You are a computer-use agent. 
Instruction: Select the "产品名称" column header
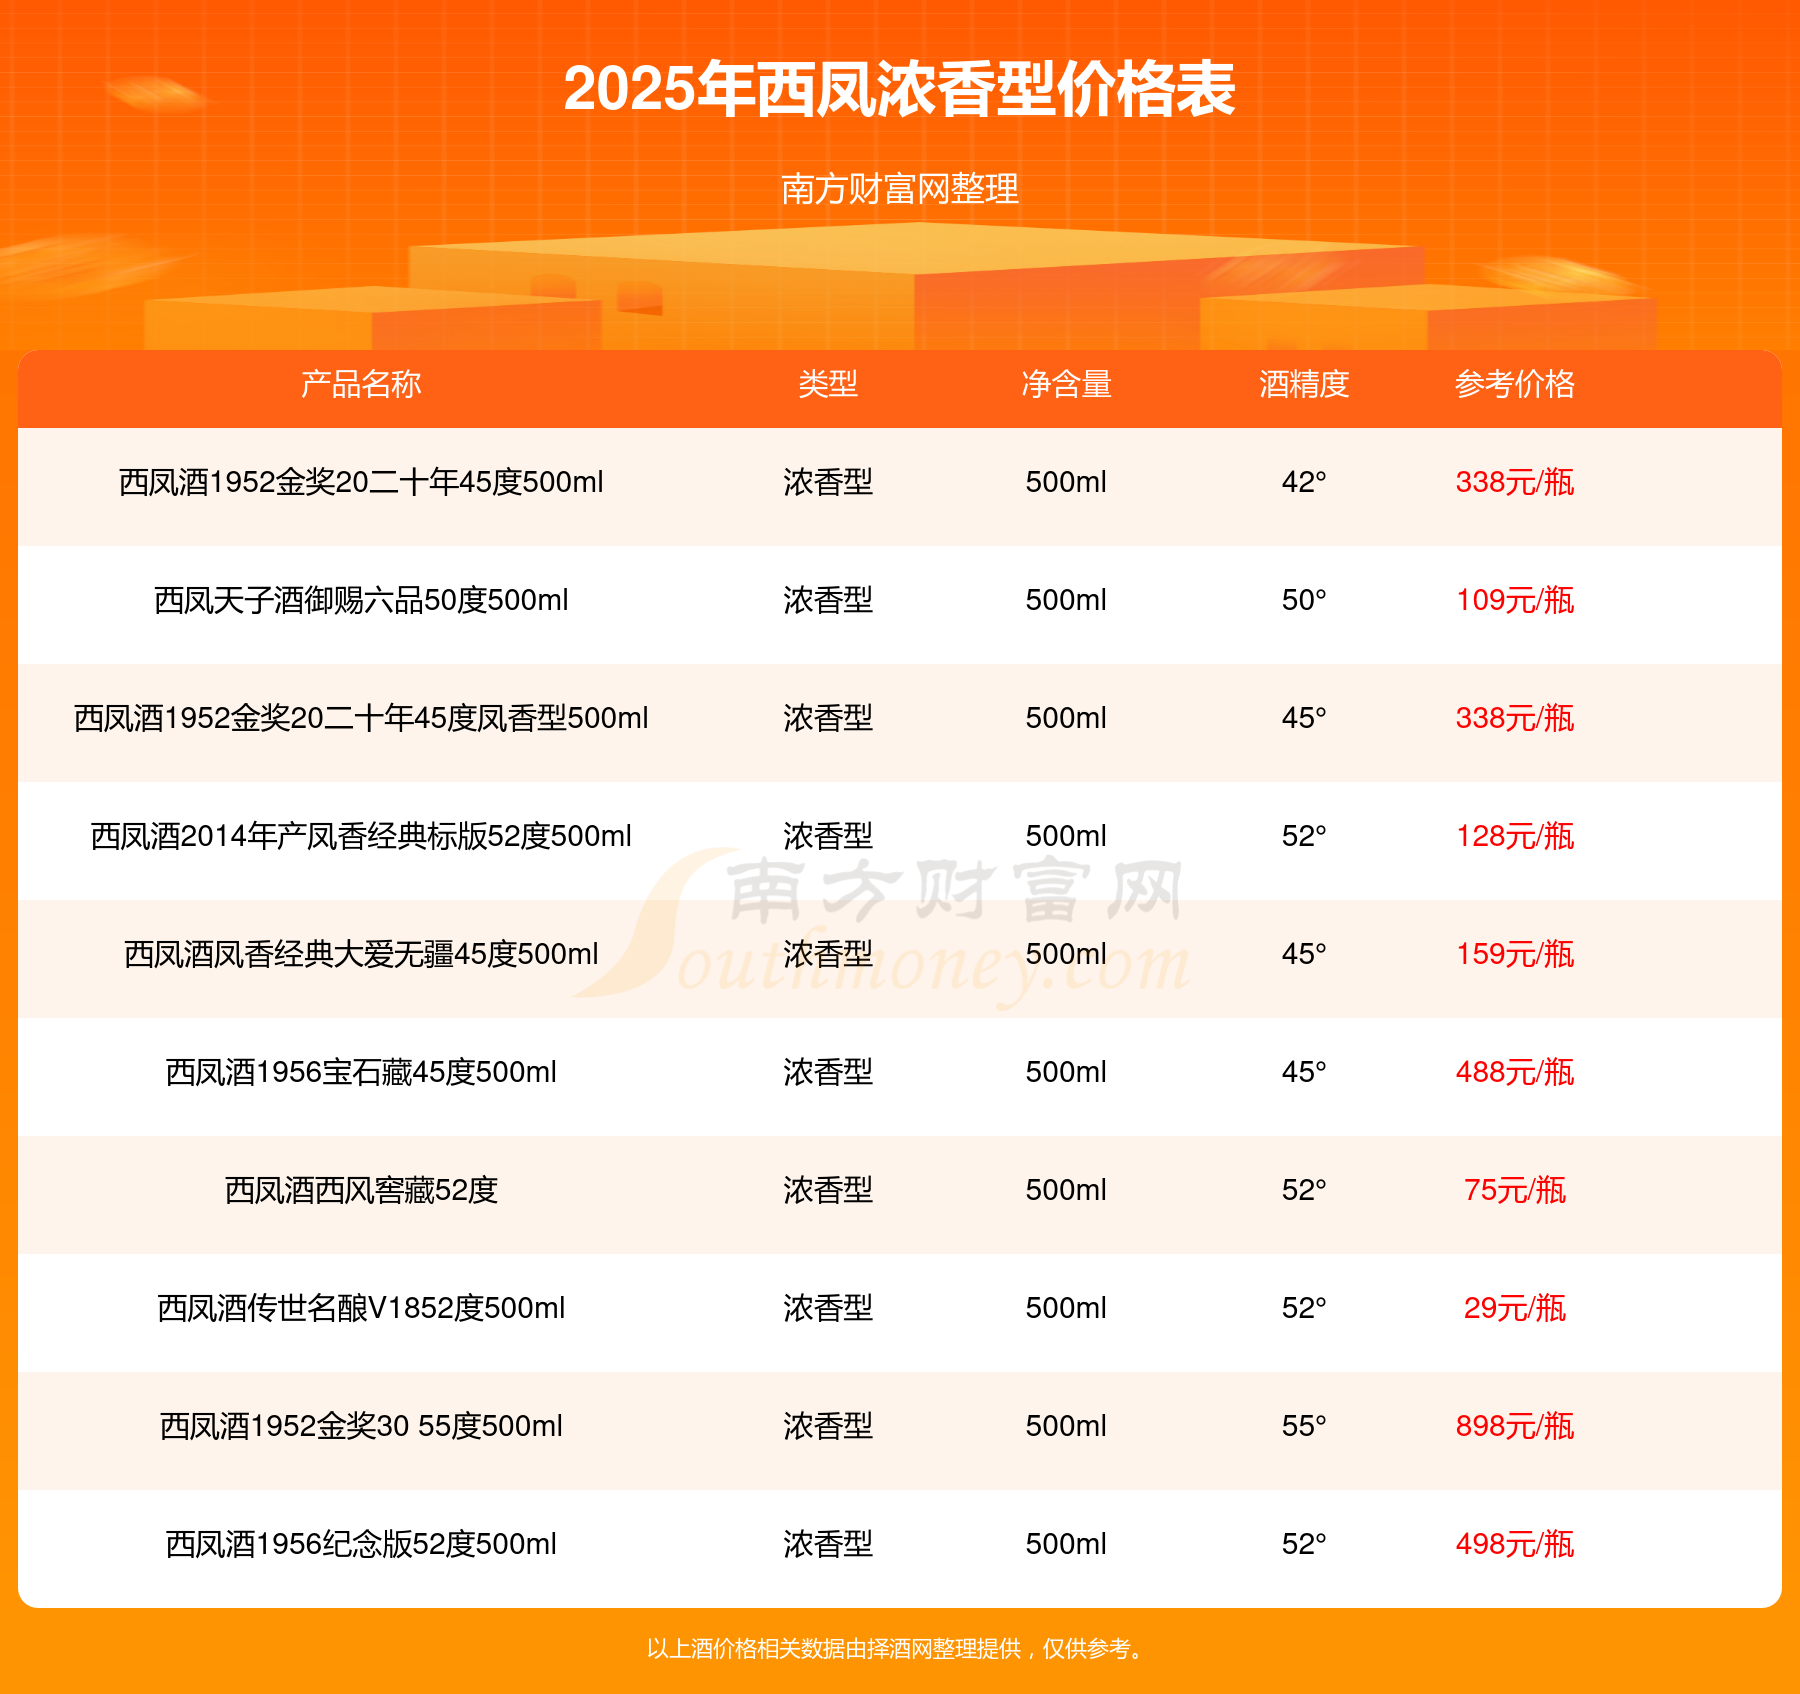click(361, 384)
